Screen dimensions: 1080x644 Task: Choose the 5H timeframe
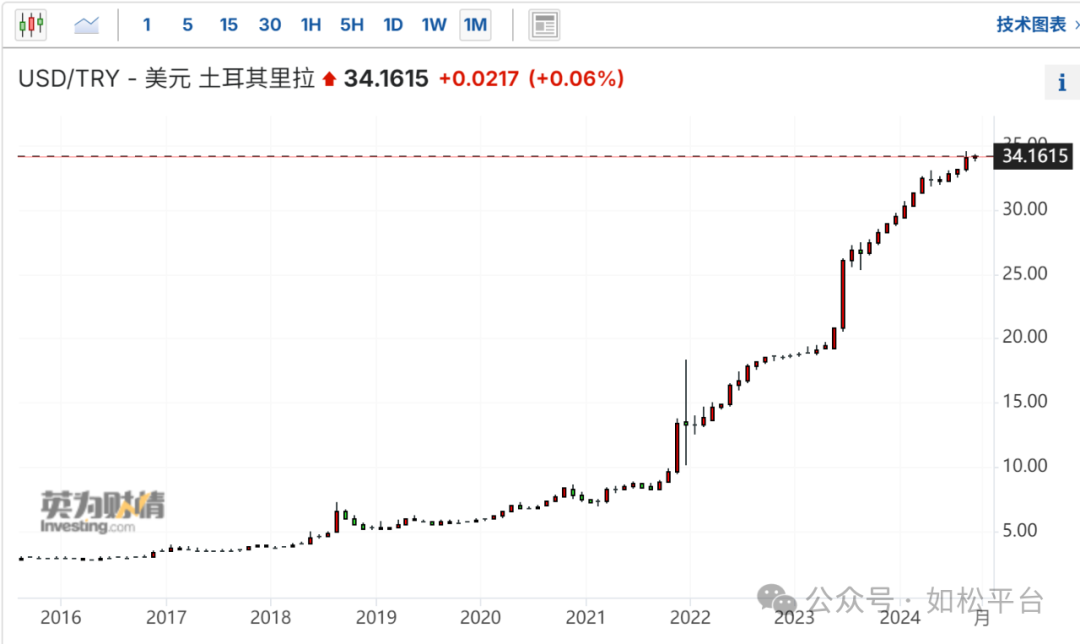pos(351,25)
